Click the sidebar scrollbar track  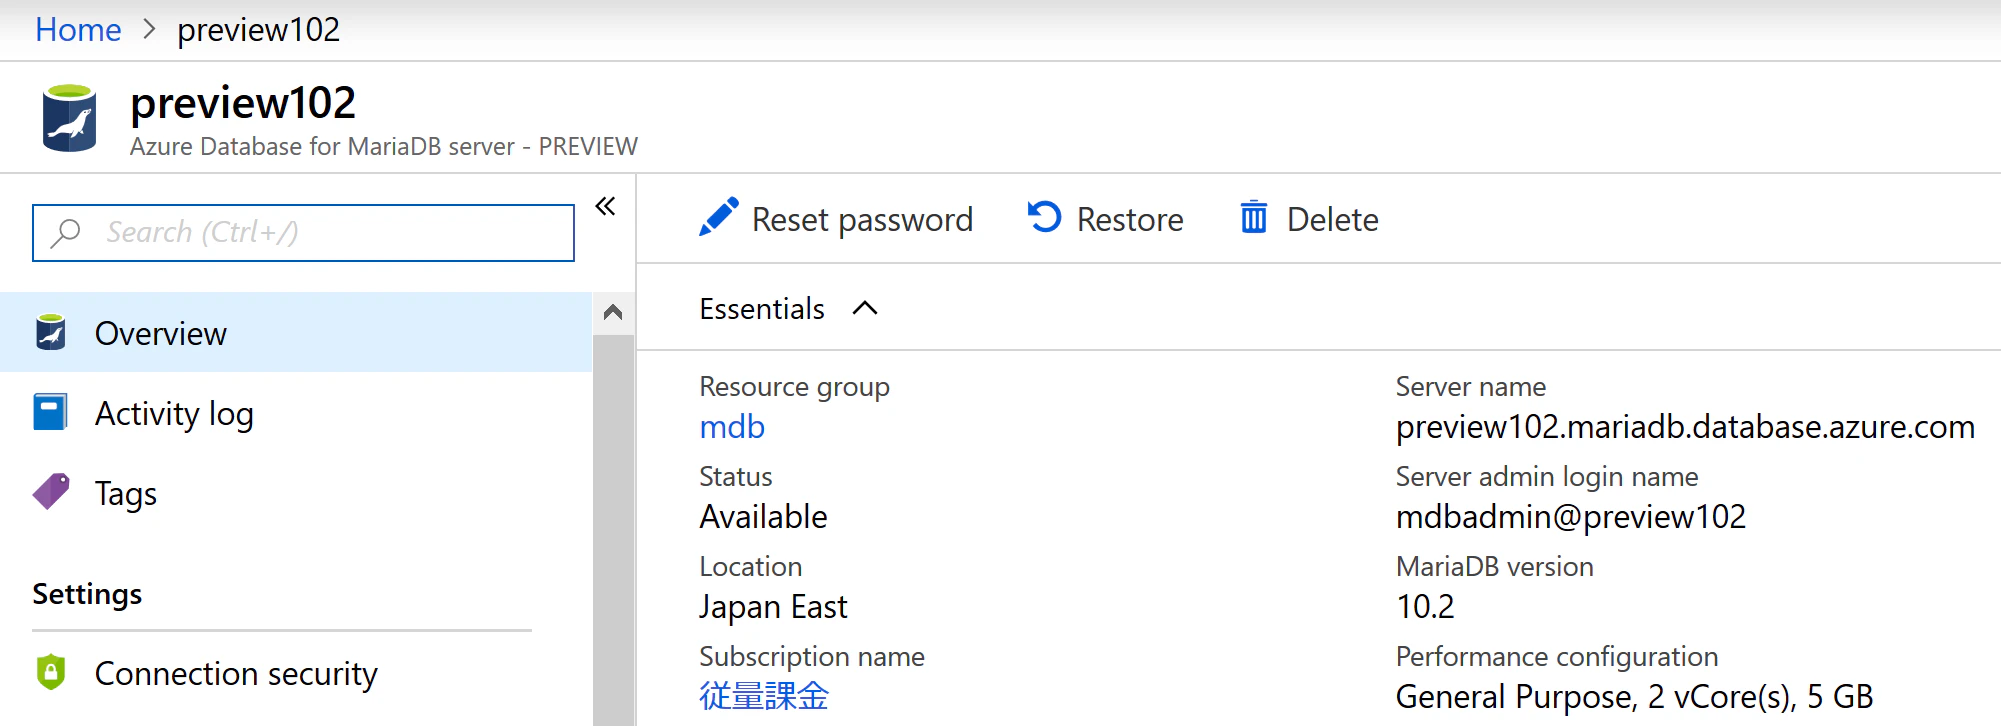[613, 530]
